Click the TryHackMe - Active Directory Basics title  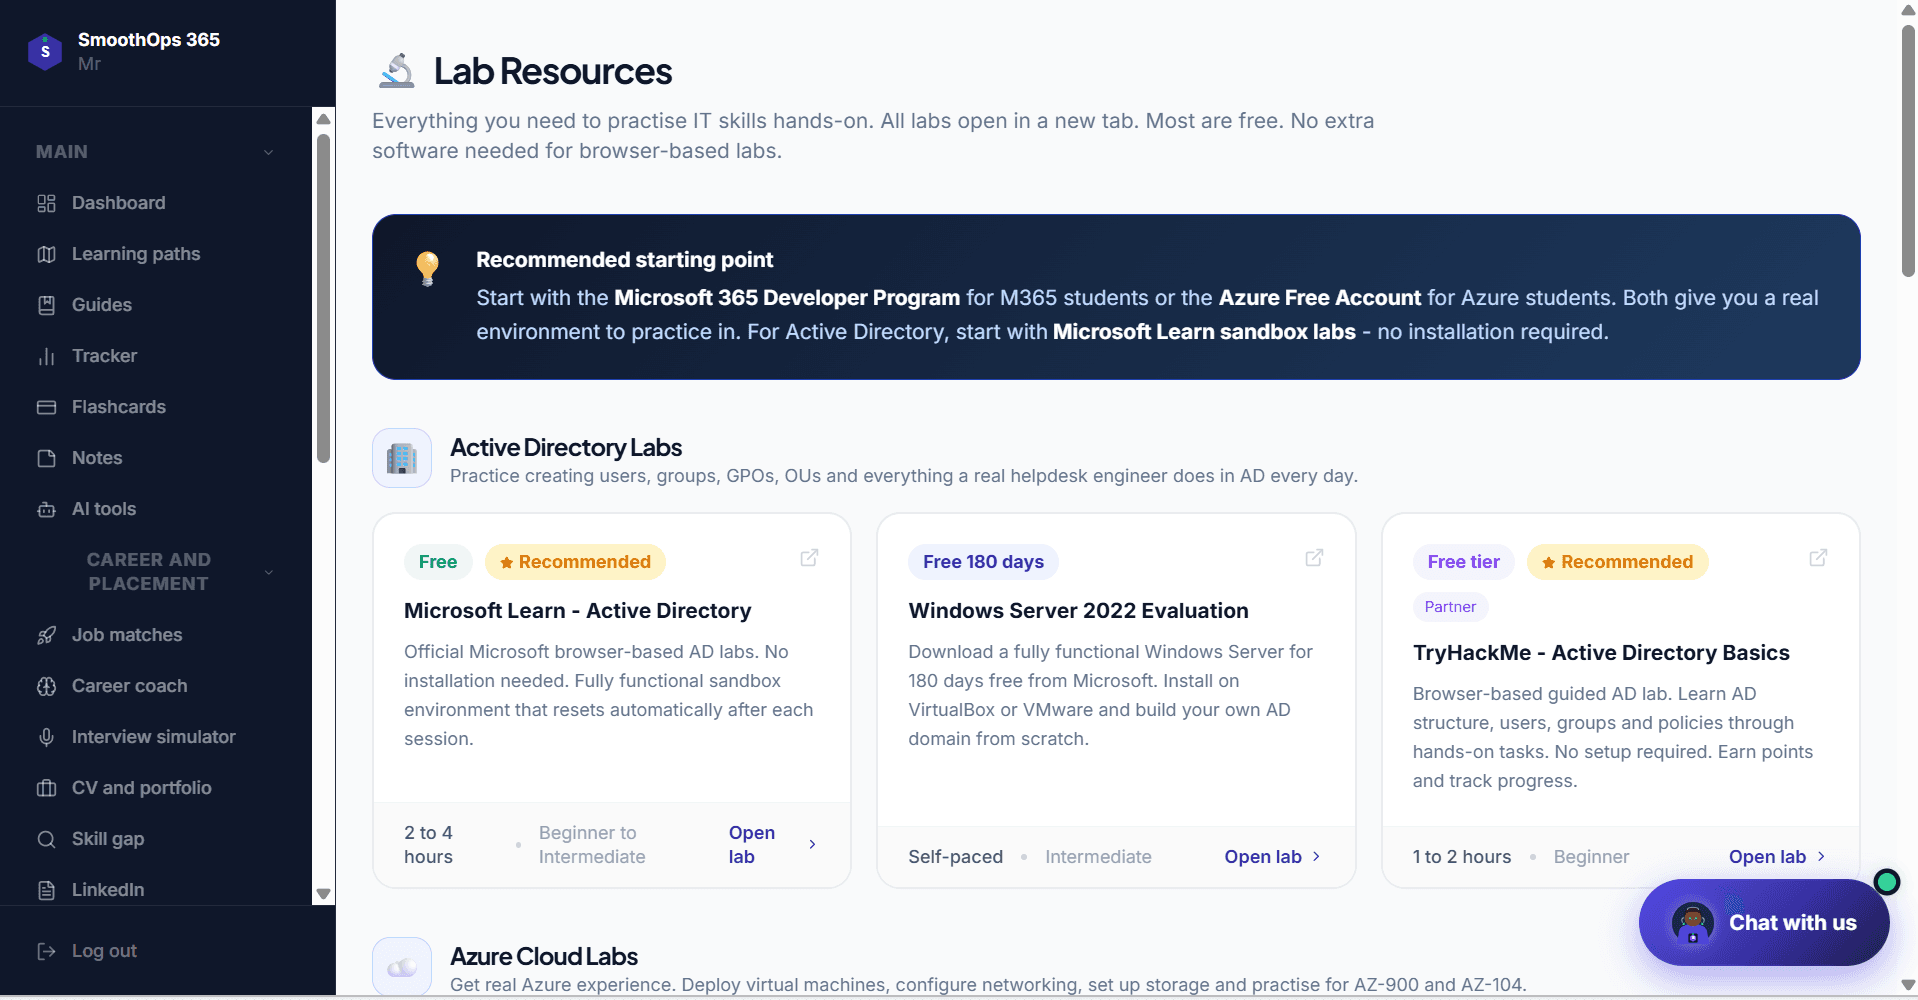pos(1601,653)
